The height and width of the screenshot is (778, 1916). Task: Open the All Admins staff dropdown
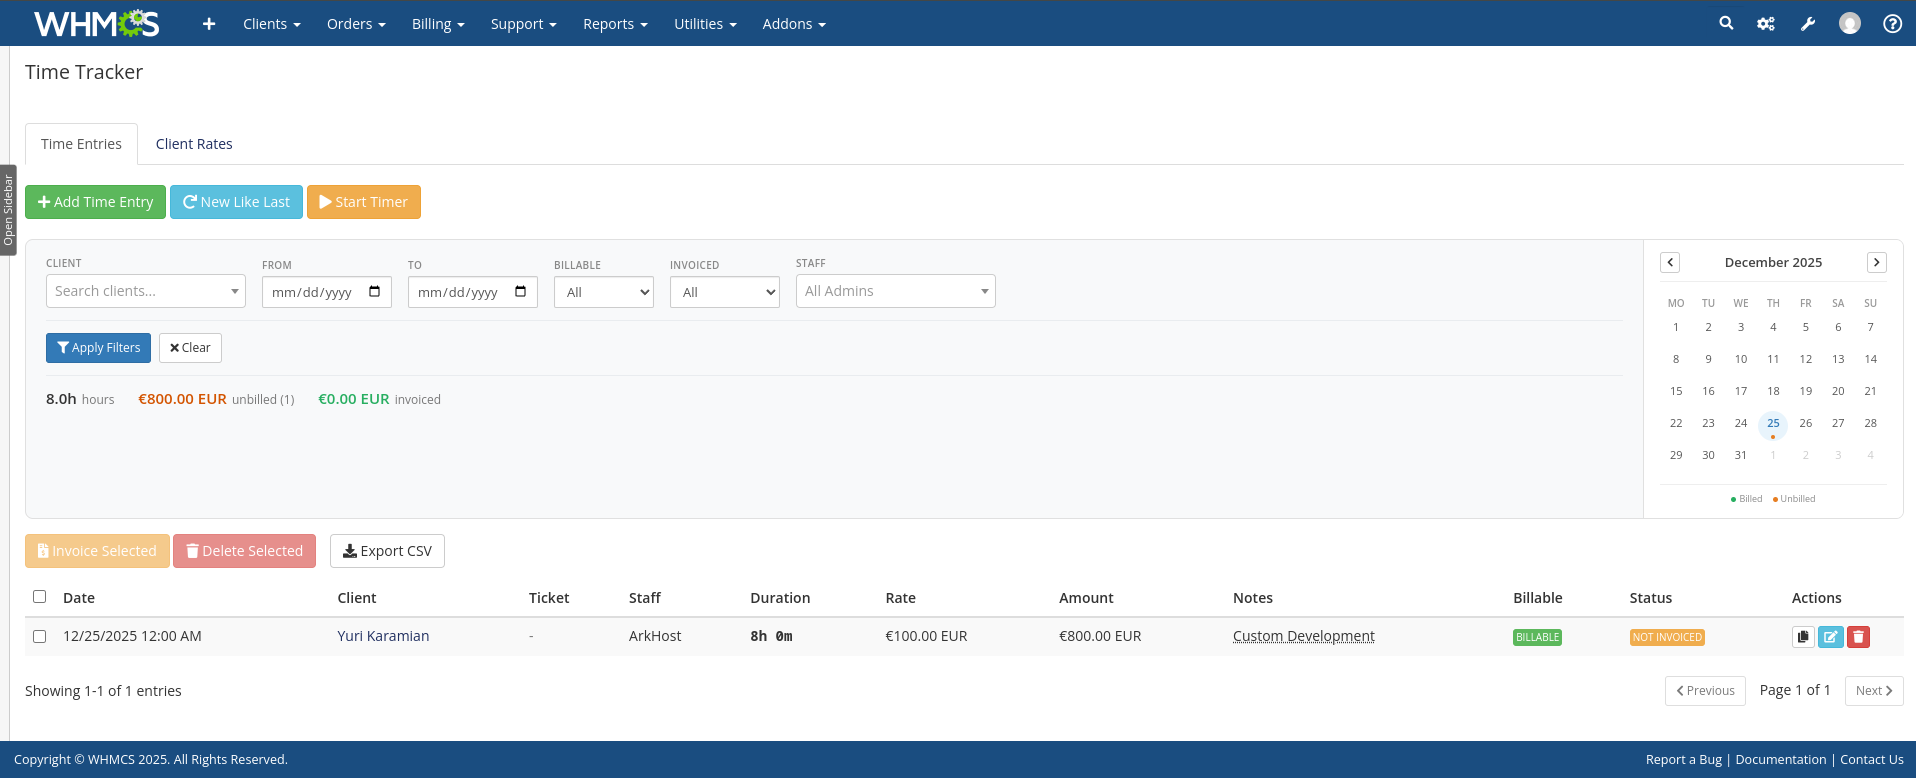(895, 291)
